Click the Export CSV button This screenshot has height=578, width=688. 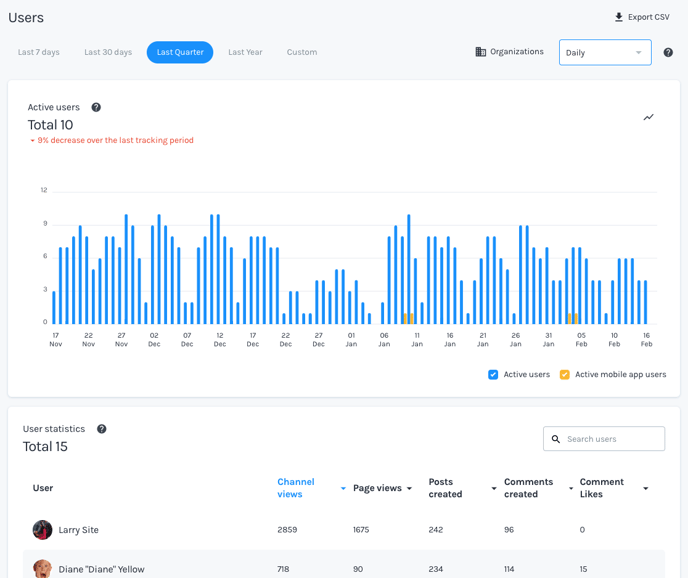point(641,17)
